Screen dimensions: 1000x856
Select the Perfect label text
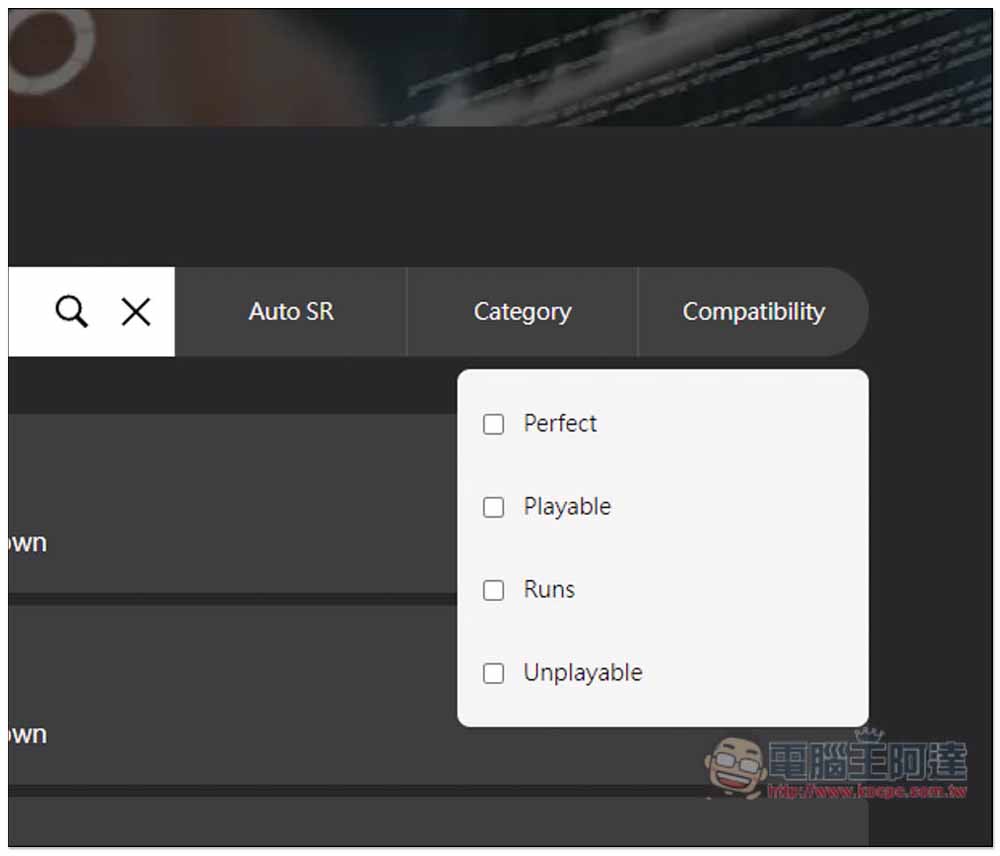560,424
